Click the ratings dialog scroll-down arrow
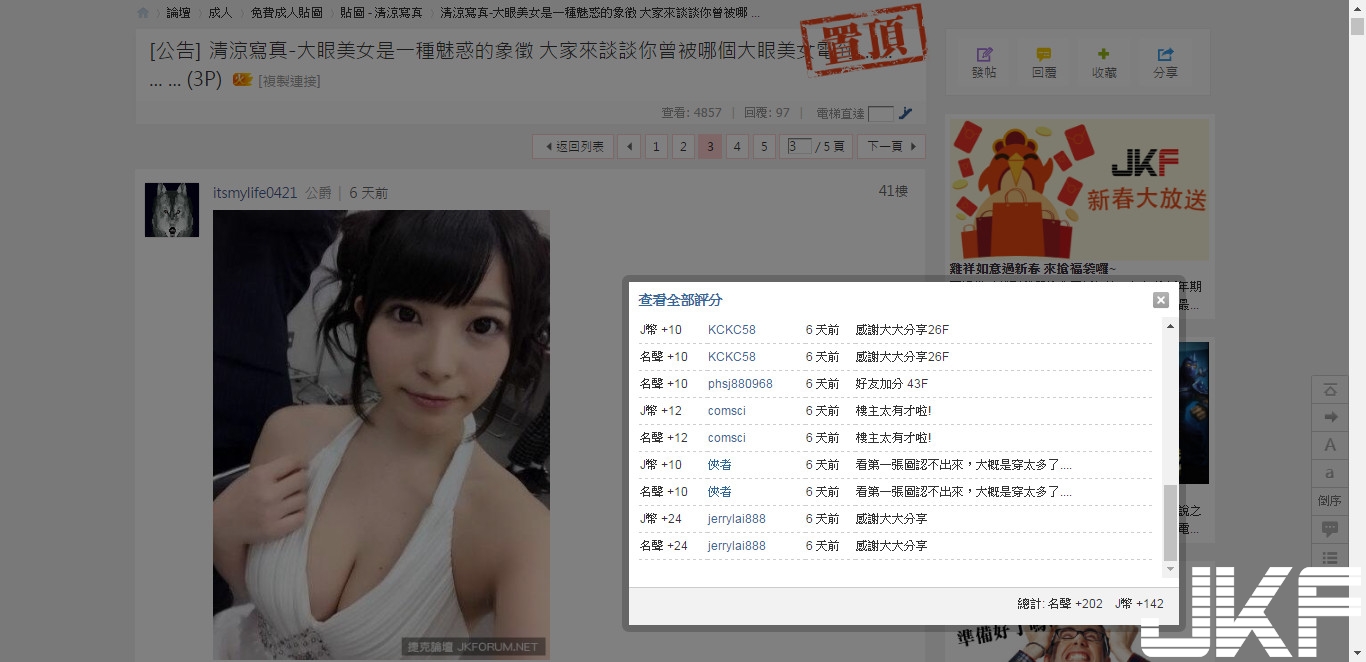 pos(1170,569)
